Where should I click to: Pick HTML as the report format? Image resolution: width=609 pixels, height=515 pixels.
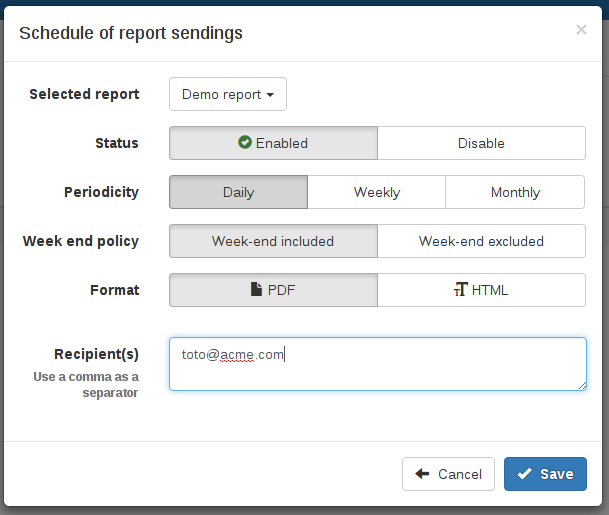tap(481, 290)
